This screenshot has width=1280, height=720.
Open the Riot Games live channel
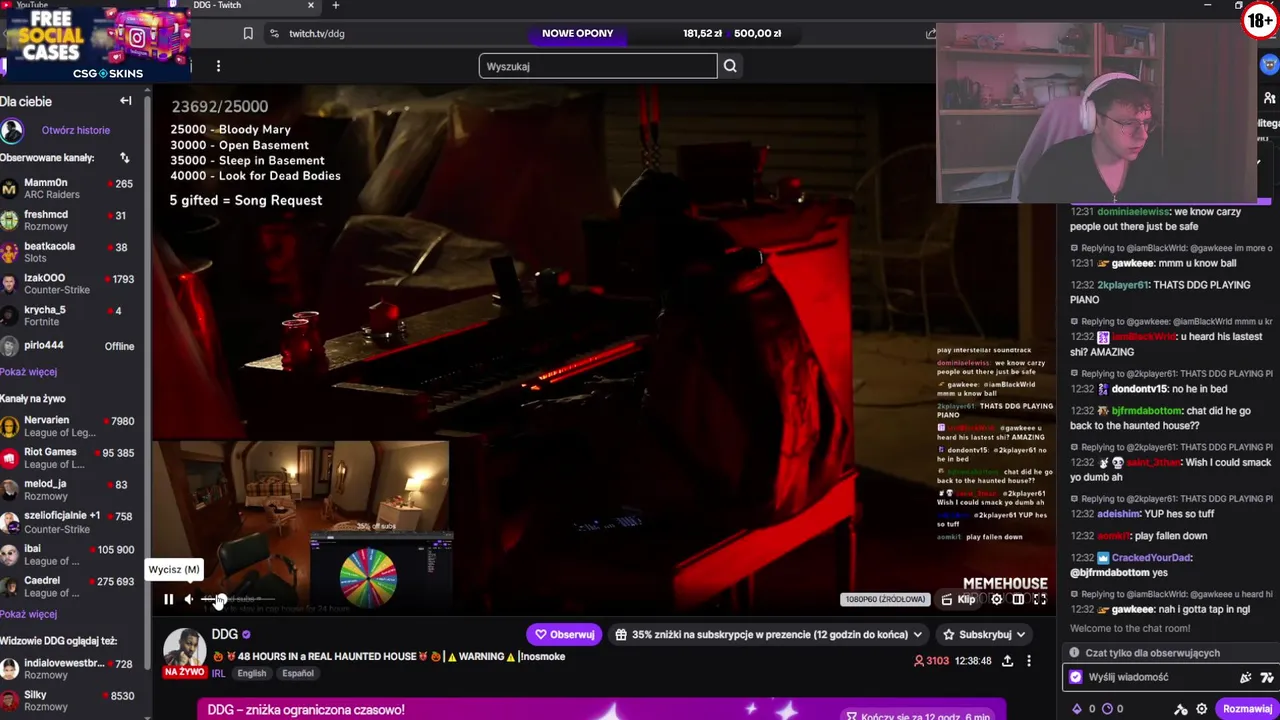[x=70, y=458]
